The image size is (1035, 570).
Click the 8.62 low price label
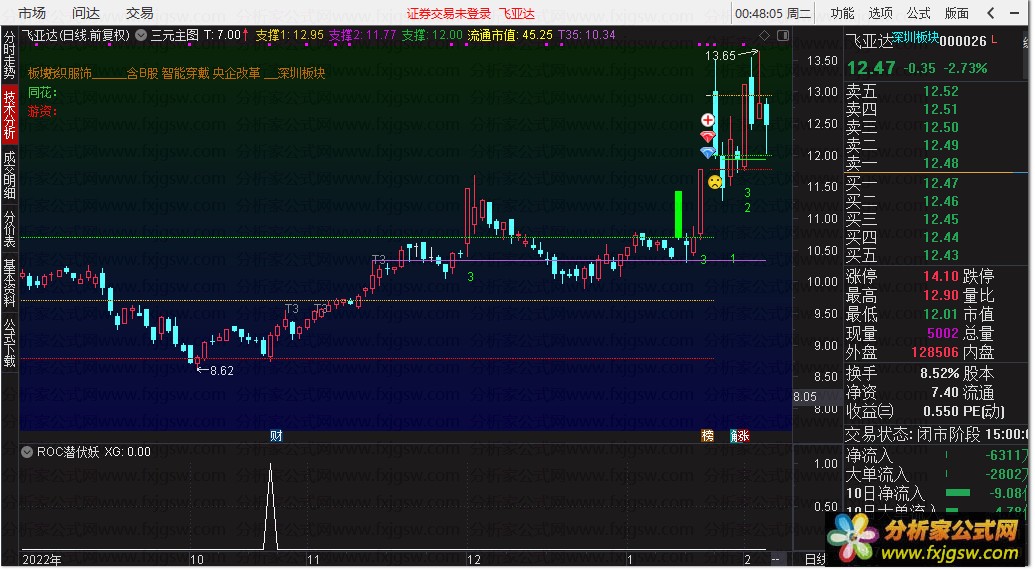point(222,371)
